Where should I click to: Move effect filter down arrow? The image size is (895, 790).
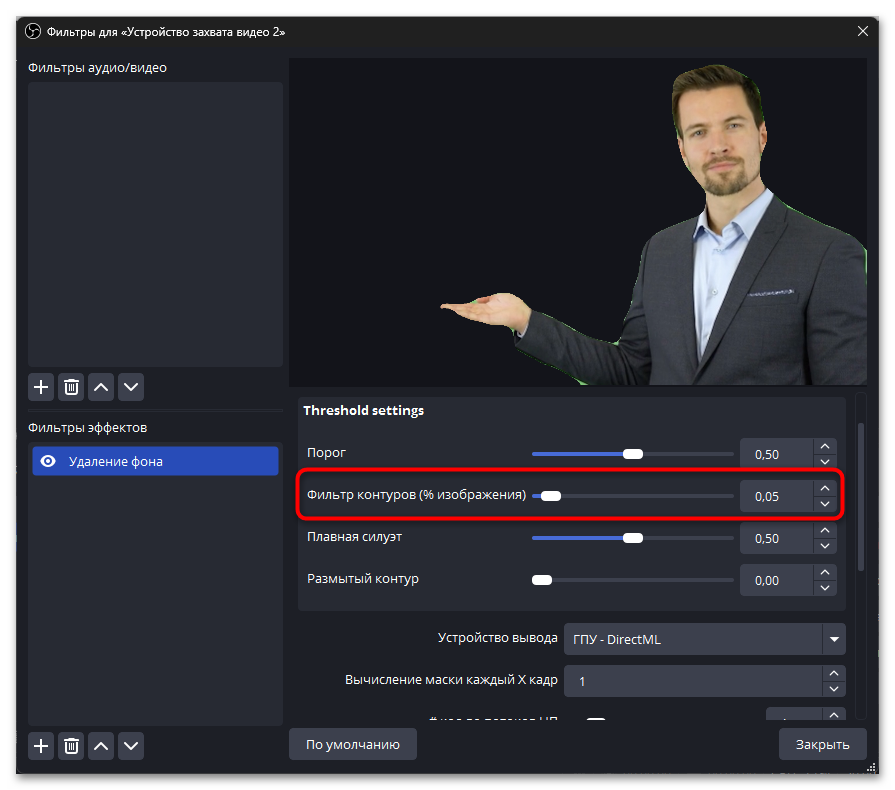pyautogui.click(x=131, y=746)
